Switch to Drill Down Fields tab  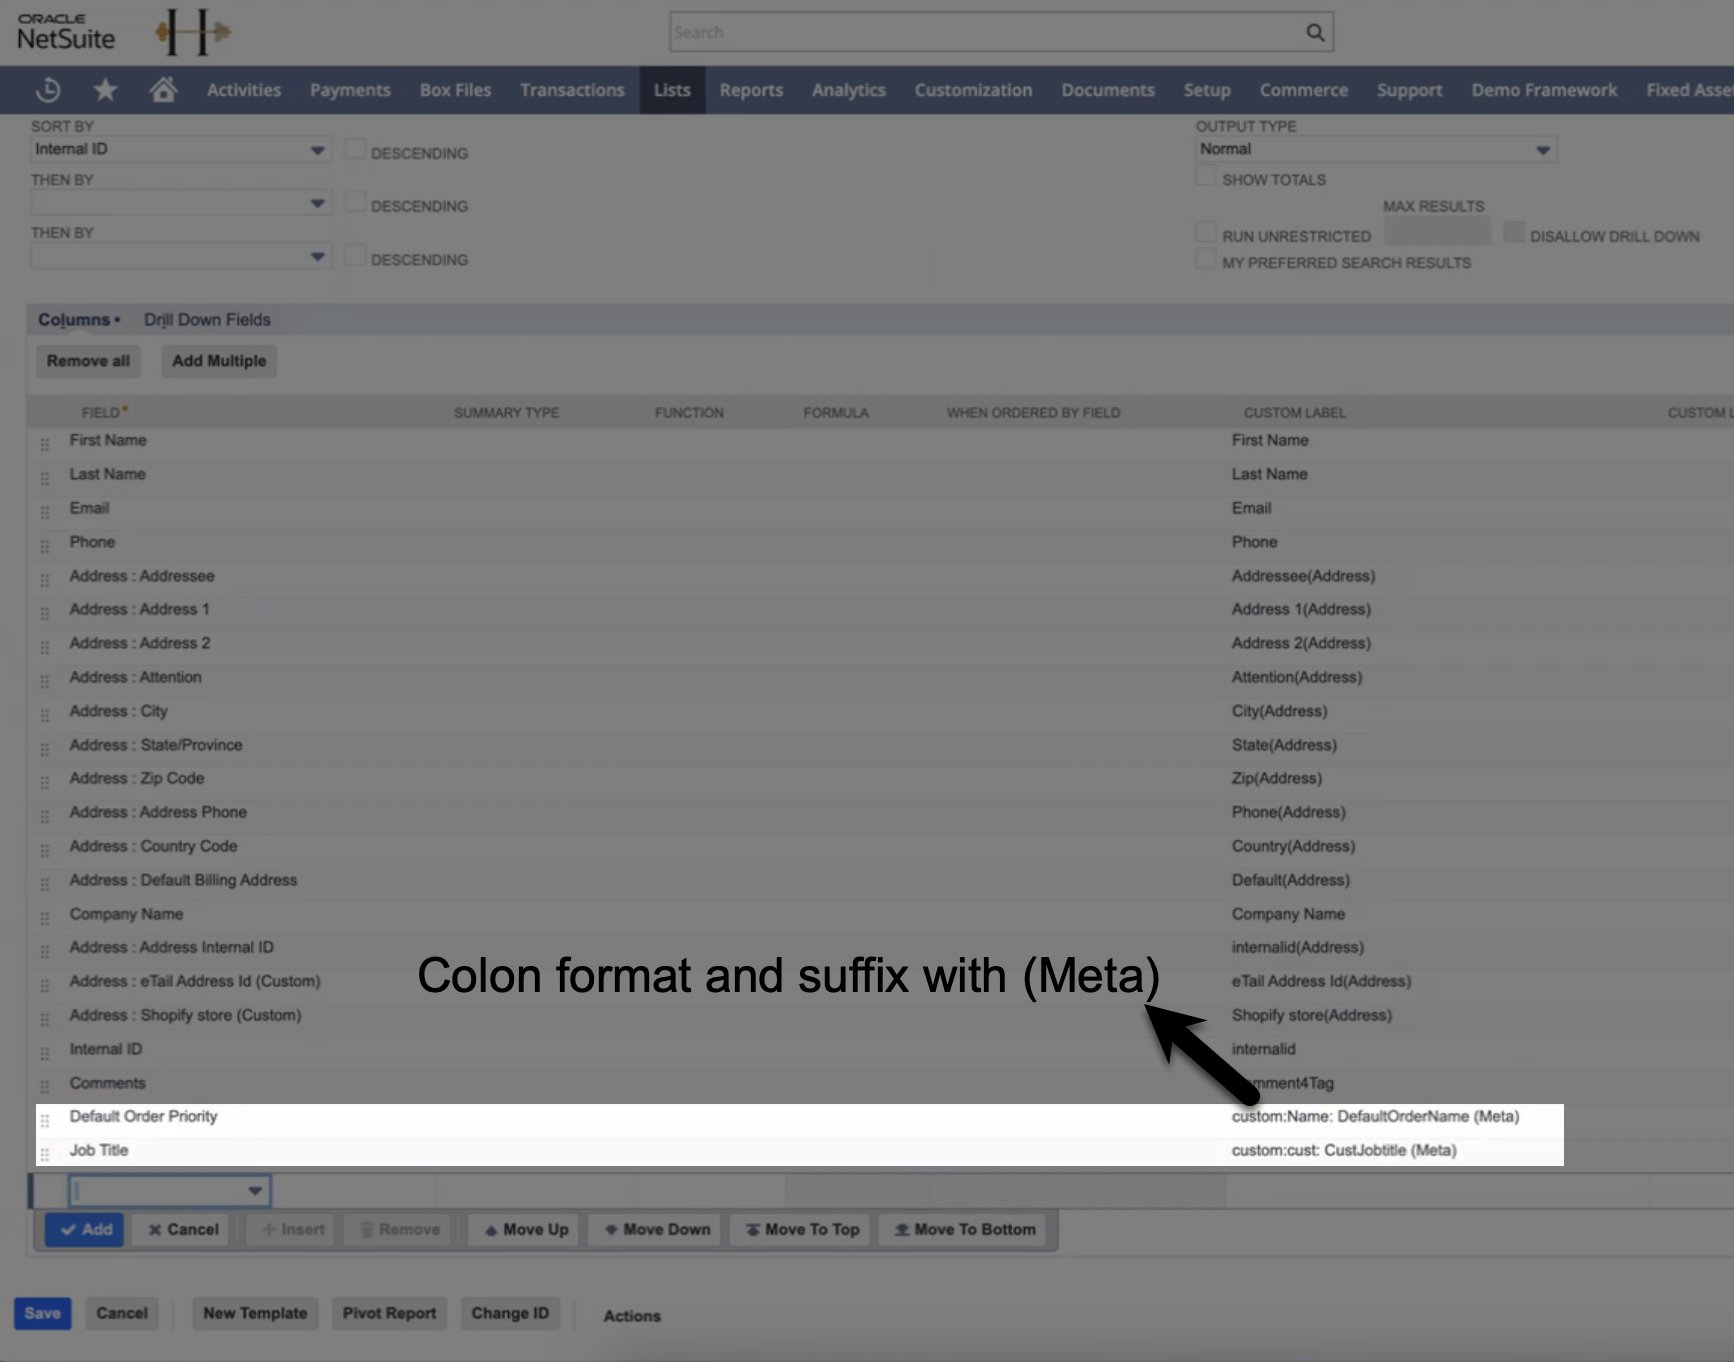[x=207, y=320]
